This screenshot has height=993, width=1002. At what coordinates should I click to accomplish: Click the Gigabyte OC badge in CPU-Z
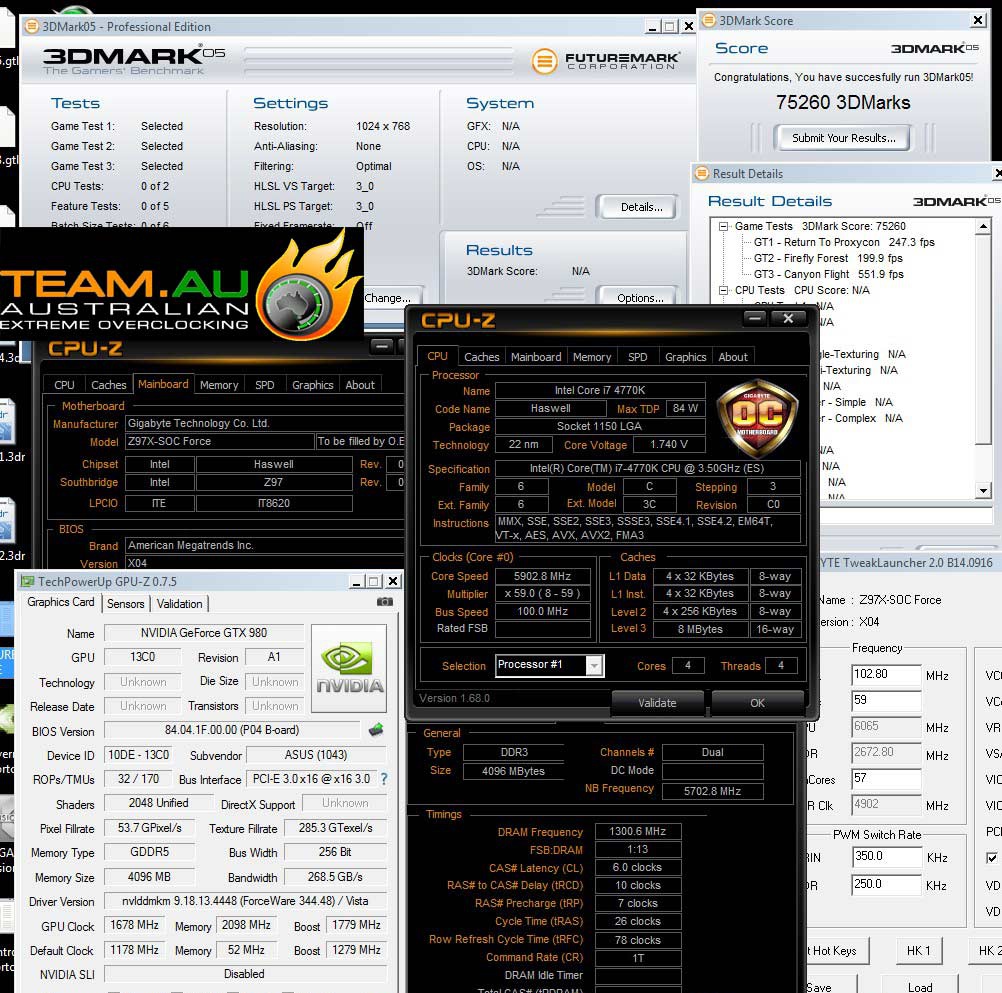[x=757, y=419]
